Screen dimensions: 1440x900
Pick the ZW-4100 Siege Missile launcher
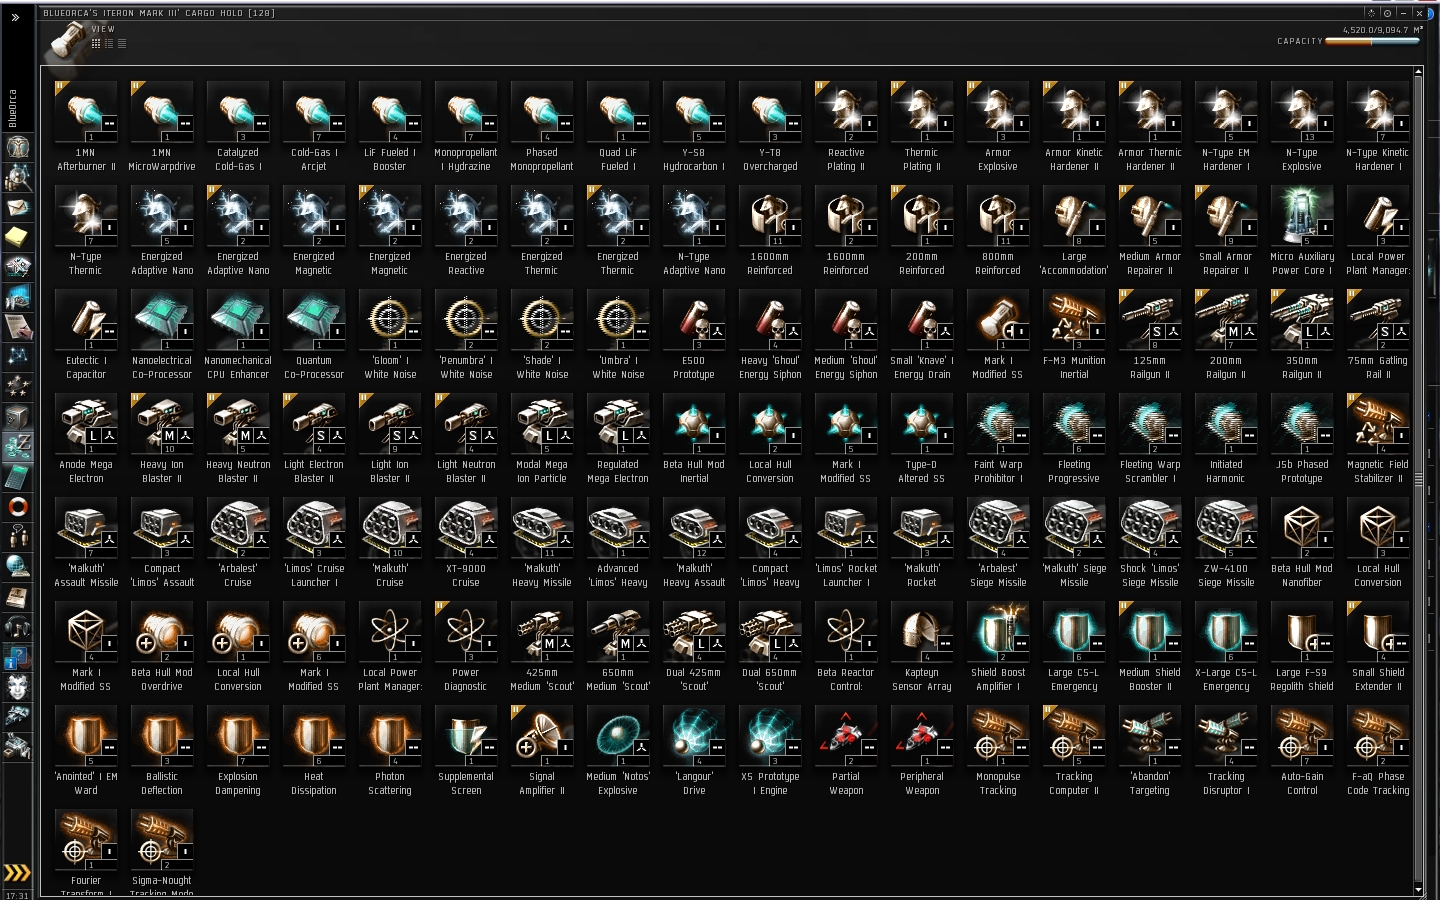(1226, 543)
